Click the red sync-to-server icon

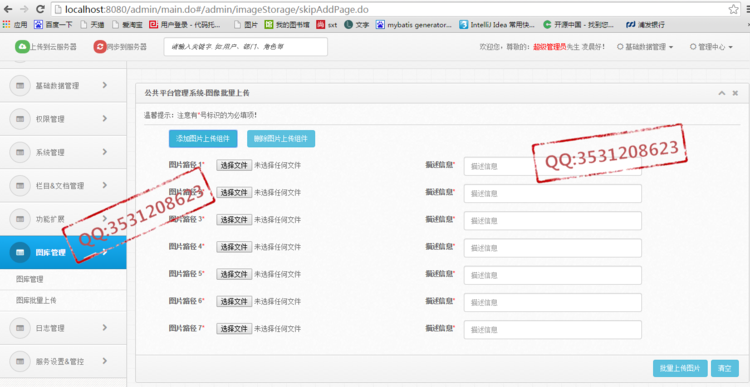[x=99, y=46]
